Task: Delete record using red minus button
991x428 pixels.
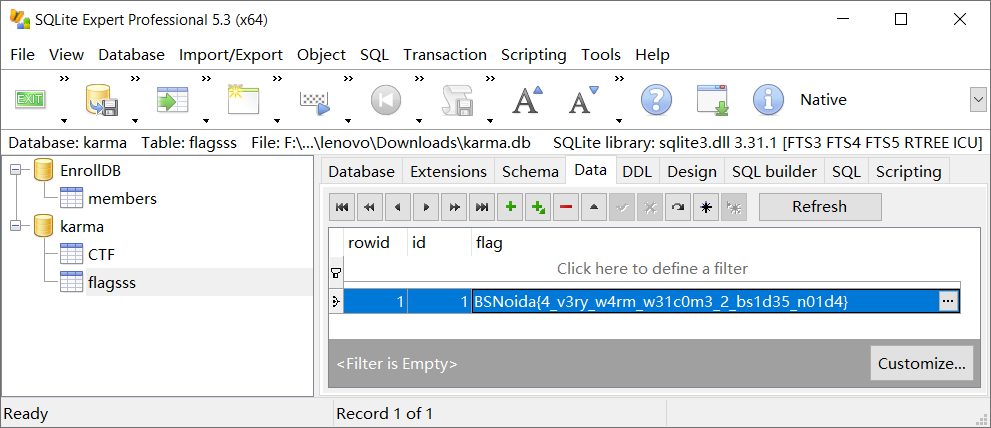Action: tap(566, 207)
